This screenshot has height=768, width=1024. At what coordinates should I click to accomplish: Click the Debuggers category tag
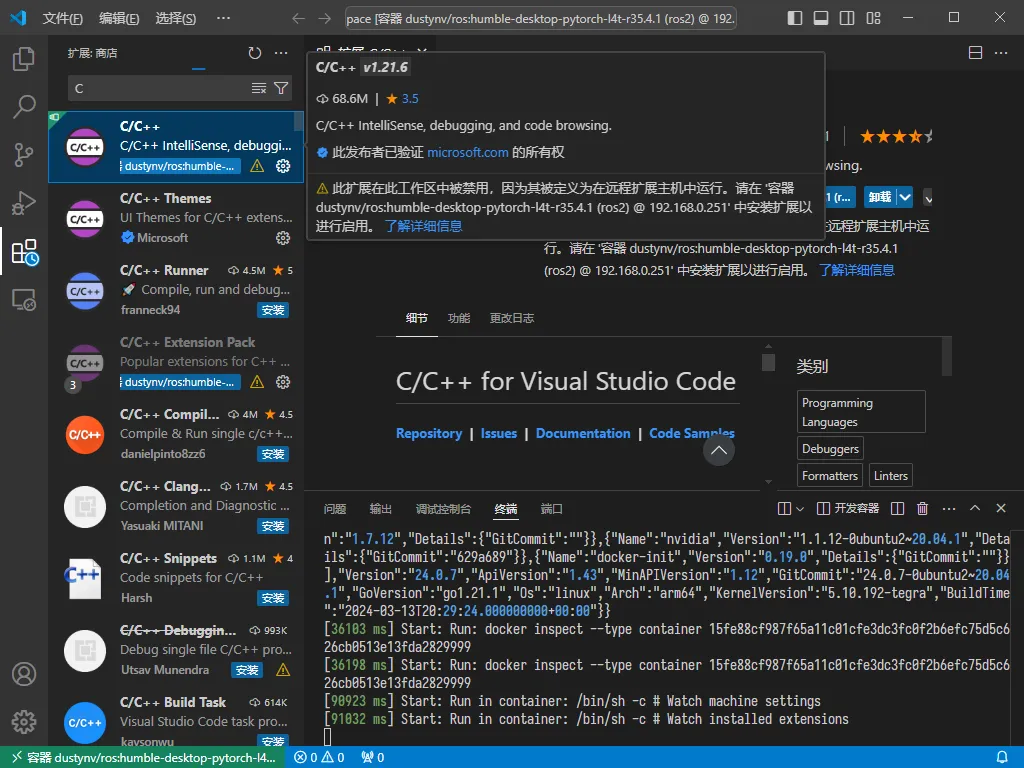coord(830,449)
